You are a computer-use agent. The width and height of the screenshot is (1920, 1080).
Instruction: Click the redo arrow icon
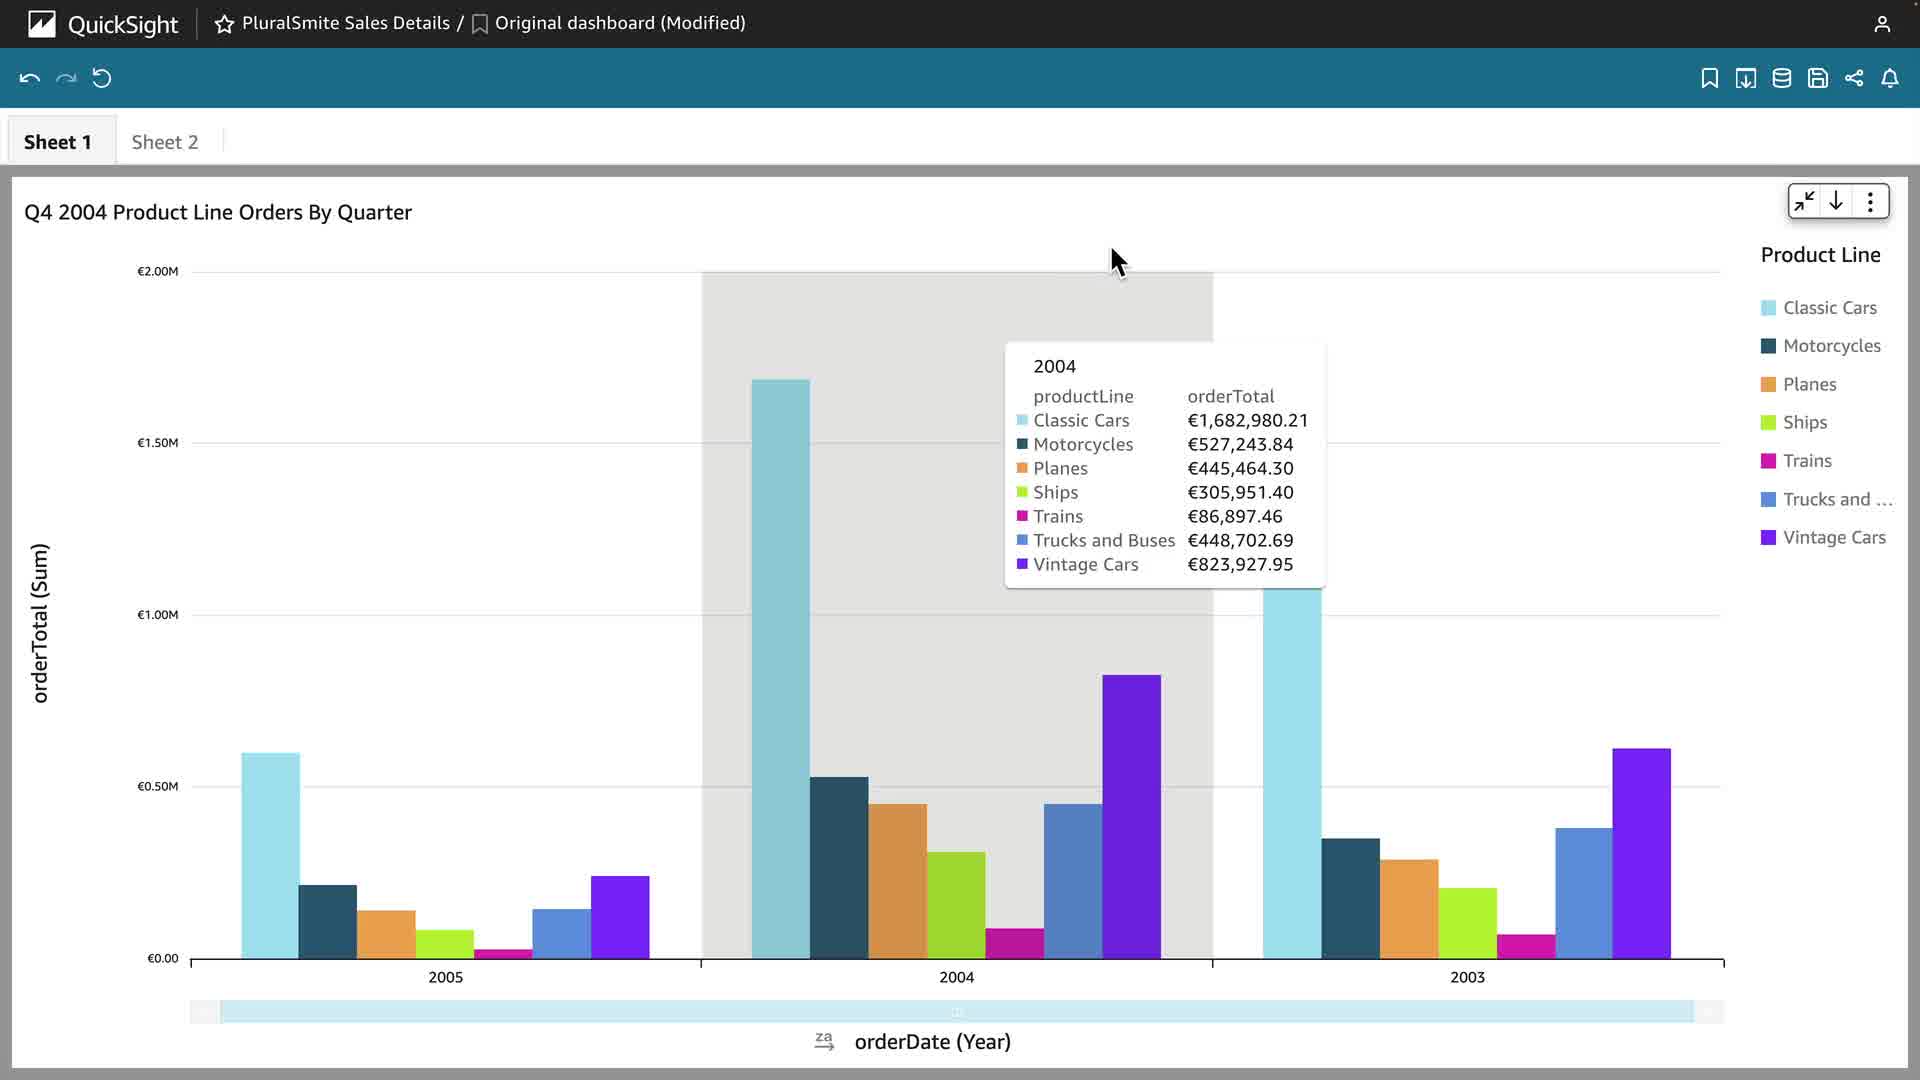click(x=66, y=78)
